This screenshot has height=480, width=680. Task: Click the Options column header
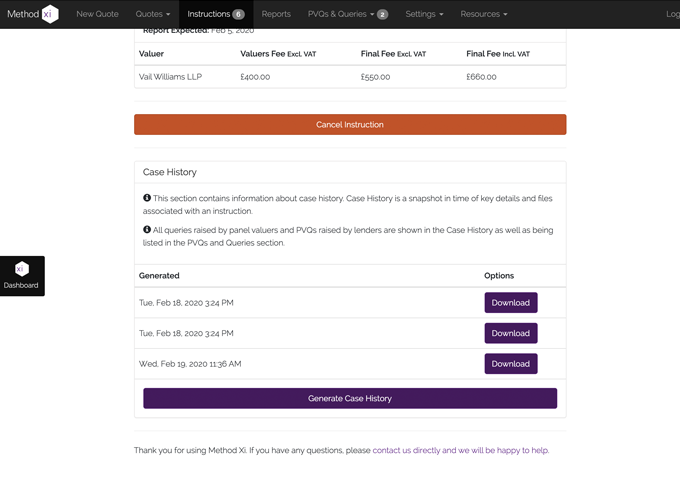(499, 275)
